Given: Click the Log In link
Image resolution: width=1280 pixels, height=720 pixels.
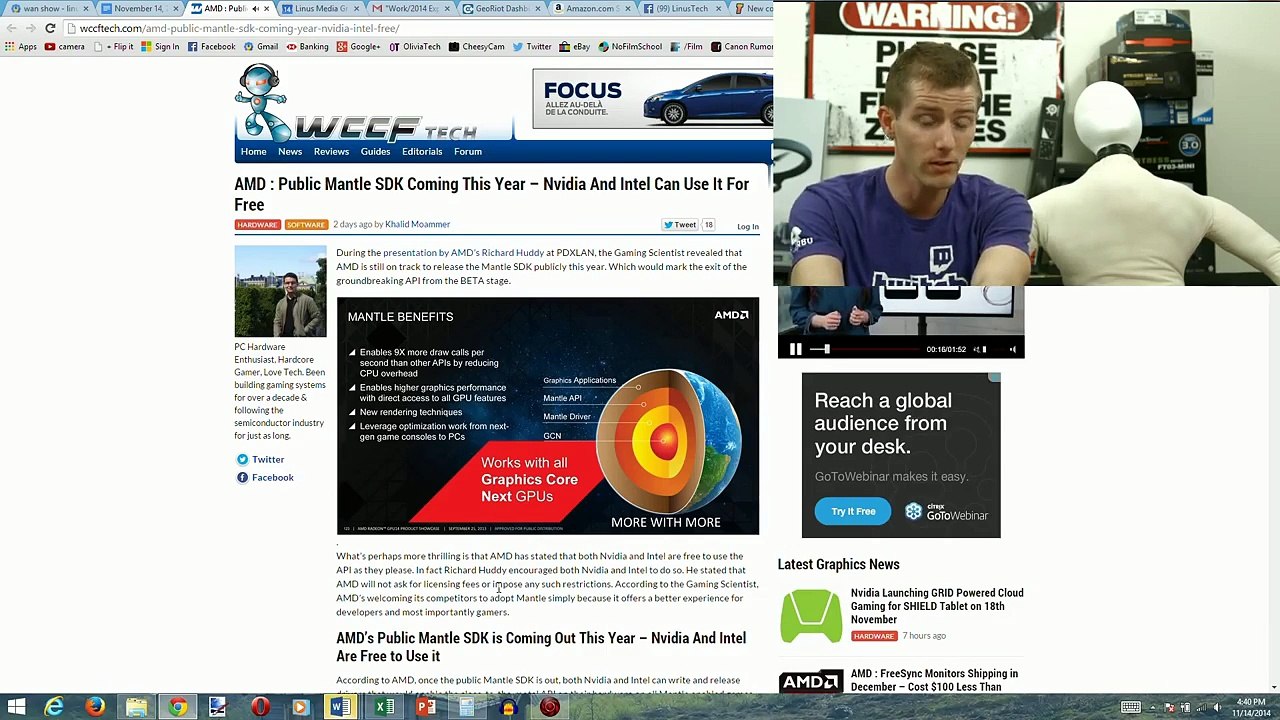Looking at the screenshot, I should click(x=748, y=226).
